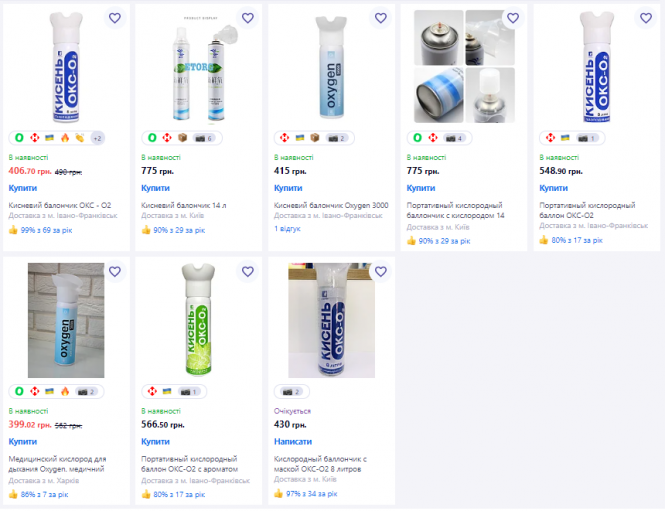
Task: Save Медицинский кислород Oxygen to favorites via heart
Action: (x=114, y=271)
